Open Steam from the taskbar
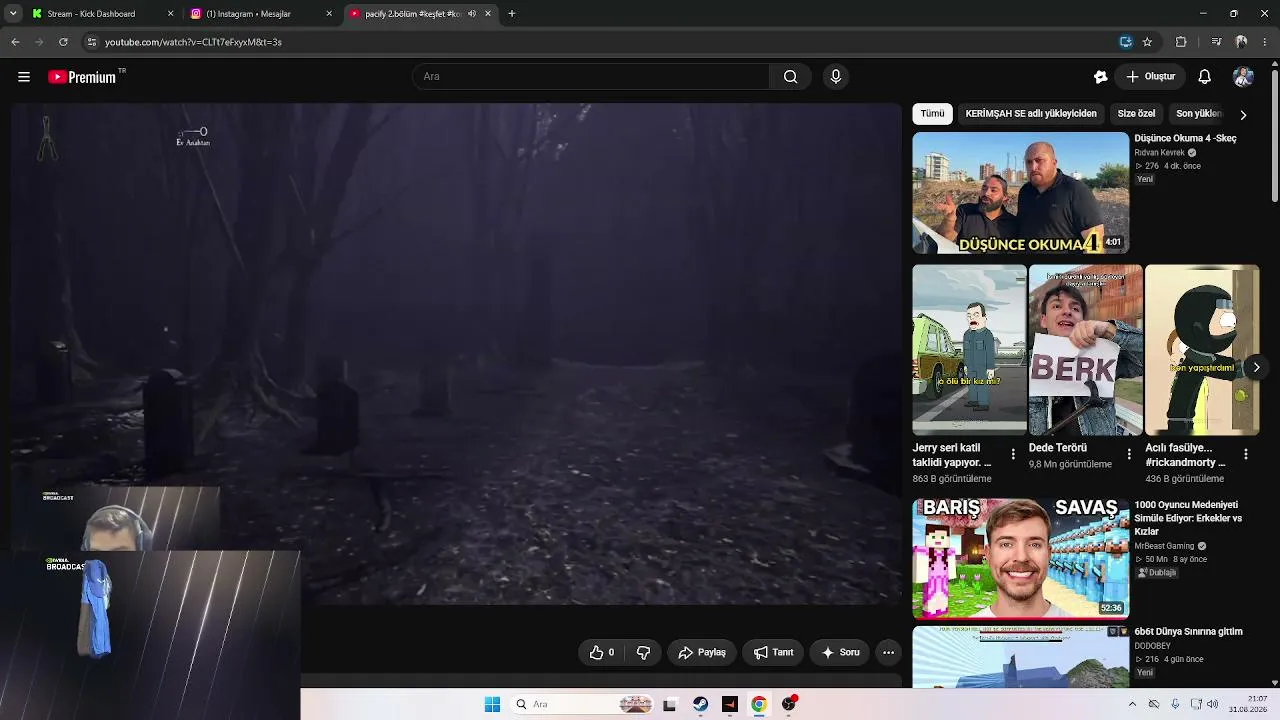This screenshot has width=1280, height=720. pyautogui.click(x=700, y=704)
